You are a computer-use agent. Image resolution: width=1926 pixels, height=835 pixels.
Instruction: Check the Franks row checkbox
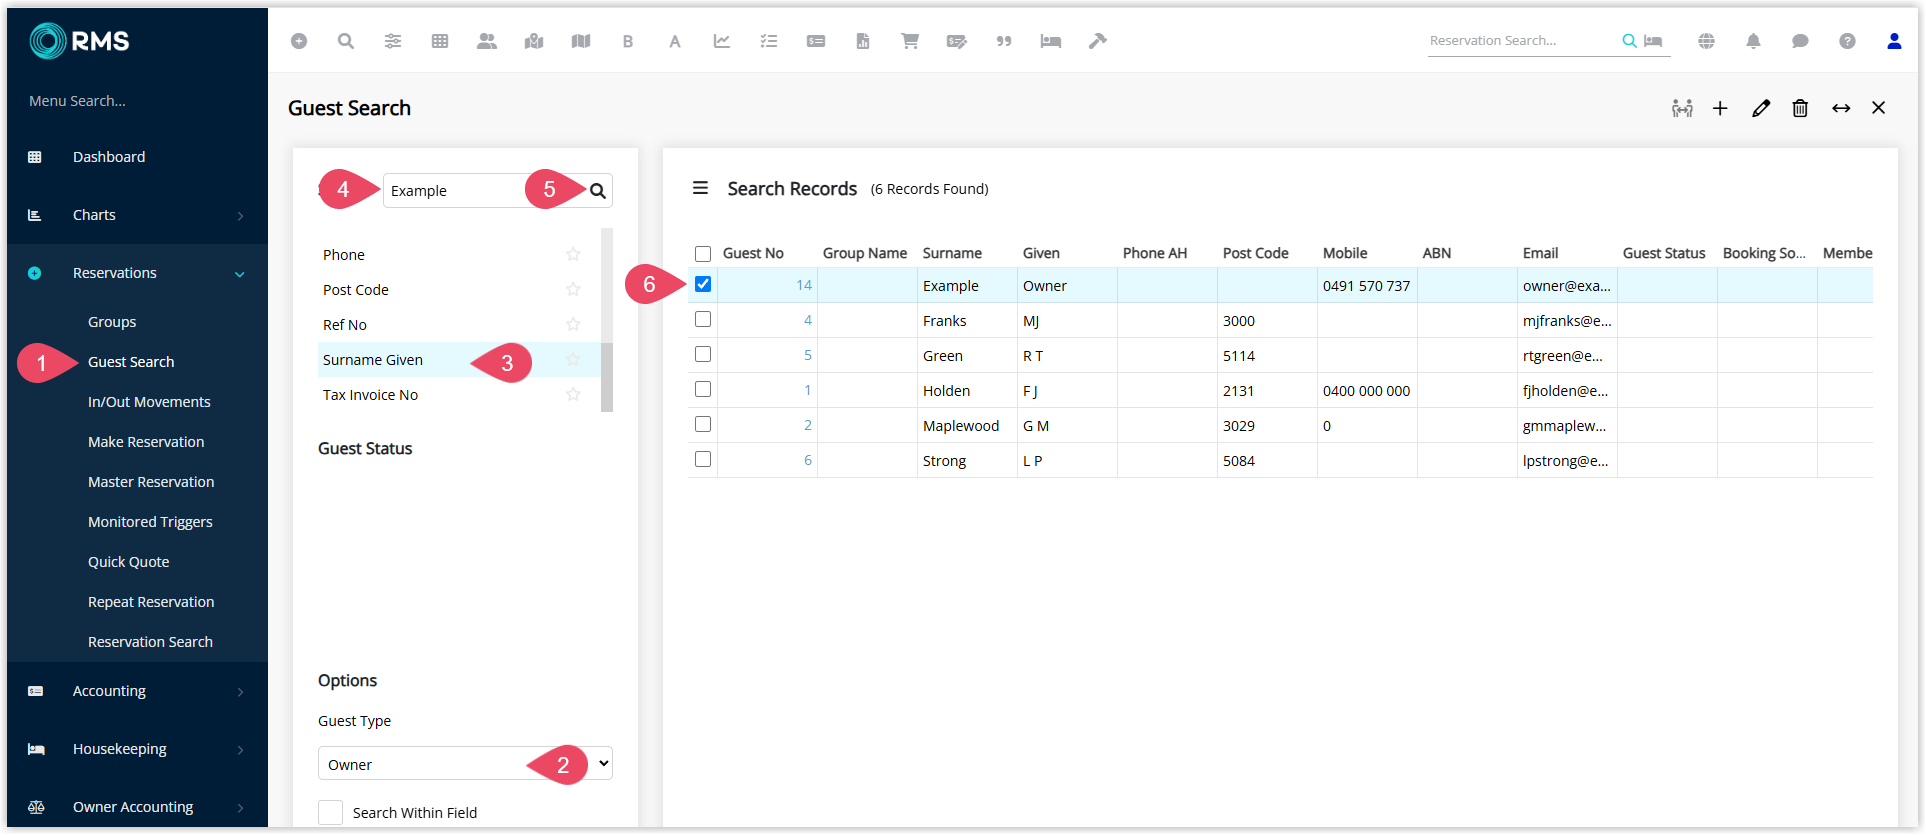[x=703, y=319]
